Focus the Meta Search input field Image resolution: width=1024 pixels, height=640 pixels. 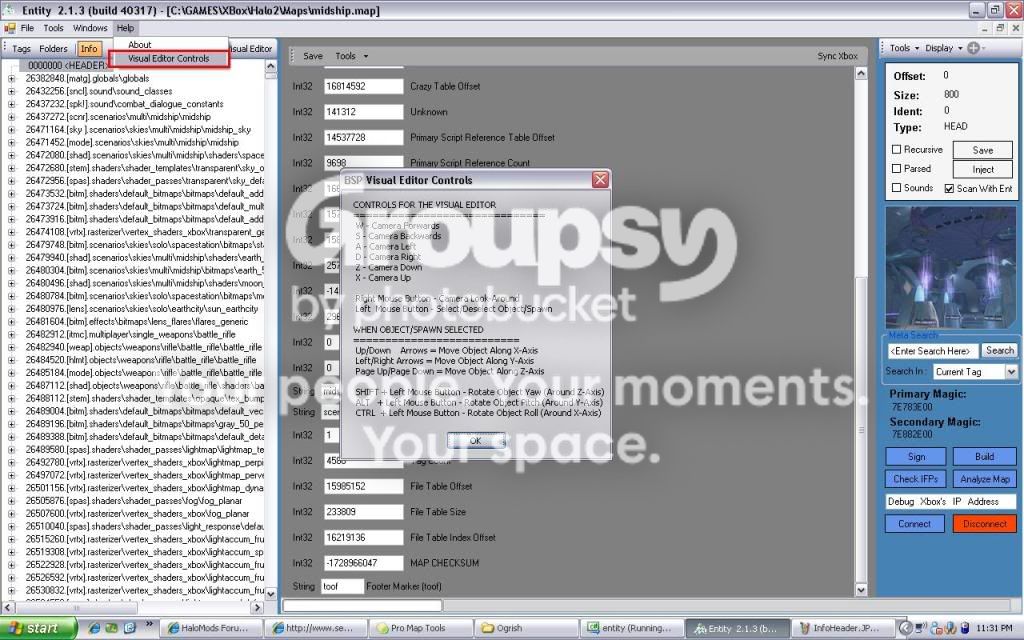[x=933, y=351]
